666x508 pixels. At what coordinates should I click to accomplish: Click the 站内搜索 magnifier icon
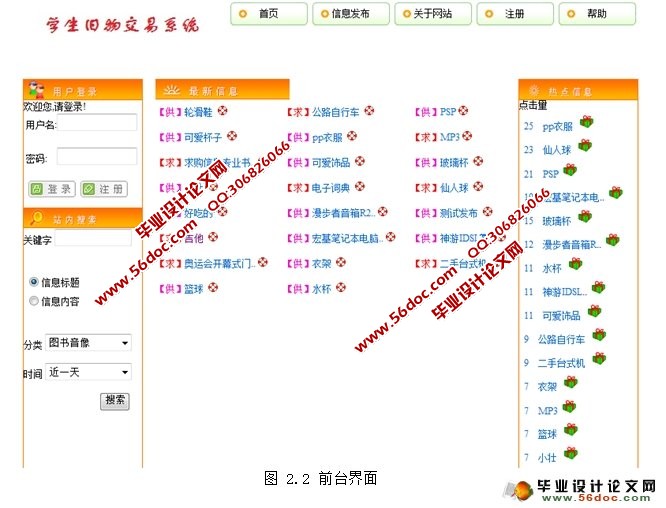[37, 217]
